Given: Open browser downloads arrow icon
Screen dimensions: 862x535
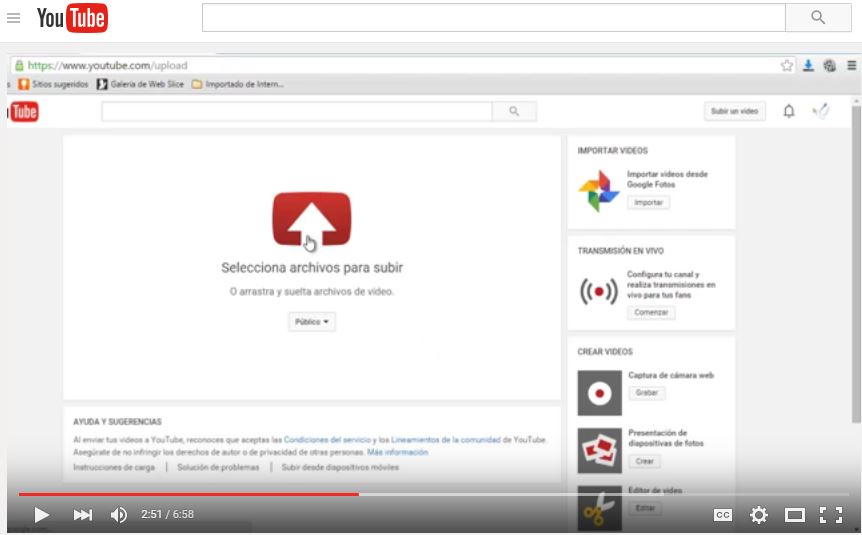Looking at the screenshot, I should (x=808, y=65).
